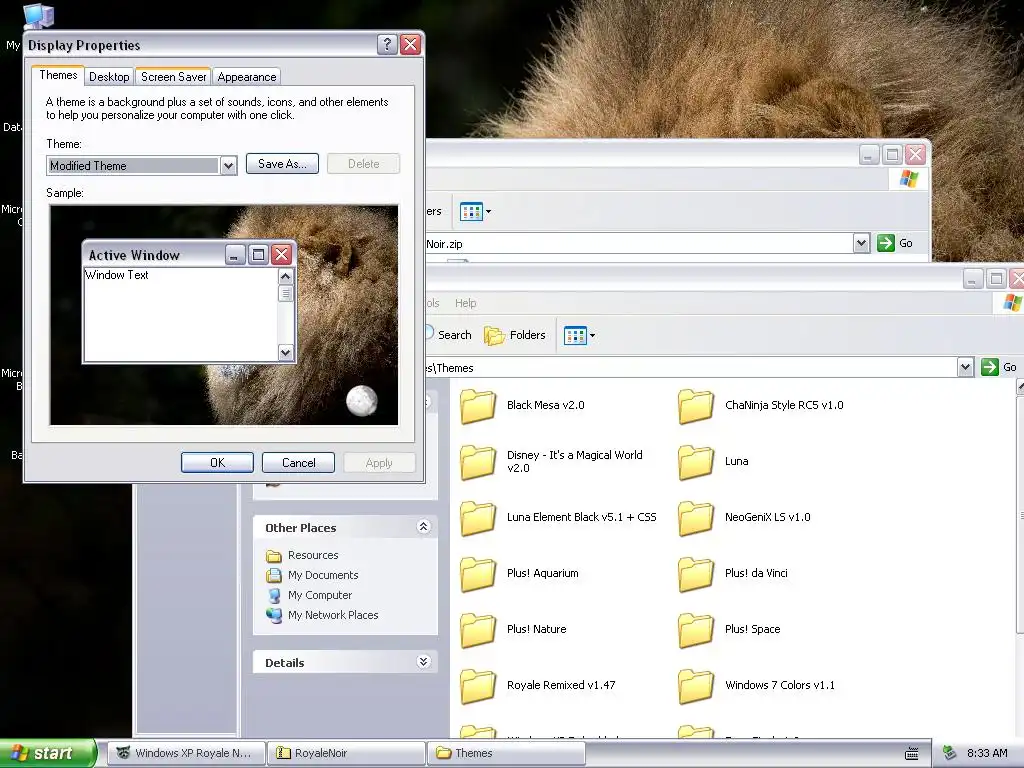Click the system tray network icon

pyautogui.click(x=950, y=753)
